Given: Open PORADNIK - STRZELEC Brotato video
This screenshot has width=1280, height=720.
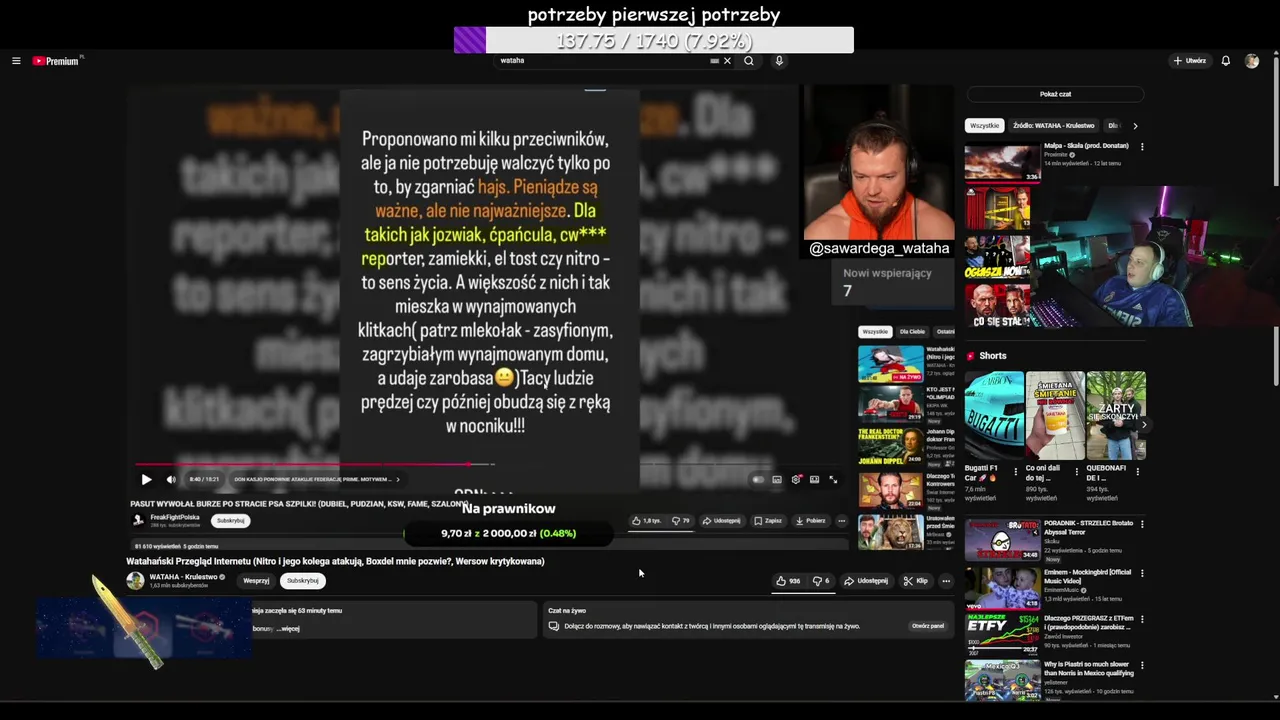Looking at the screenshot, I should coord(1003,540).
